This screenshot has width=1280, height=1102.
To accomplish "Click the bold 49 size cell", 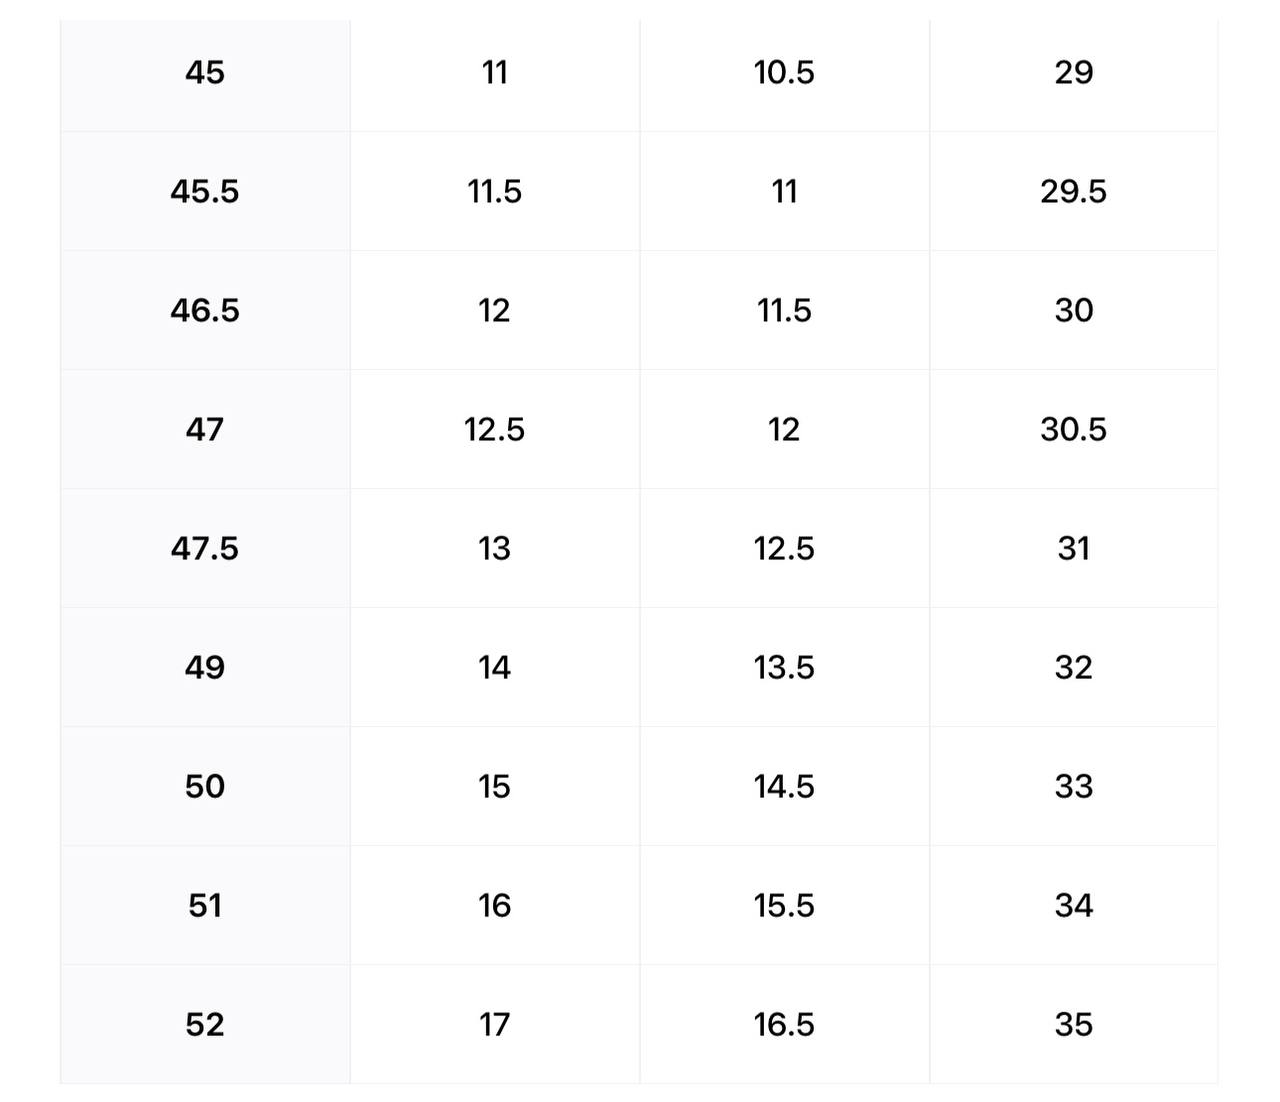I will click(205, 667).
